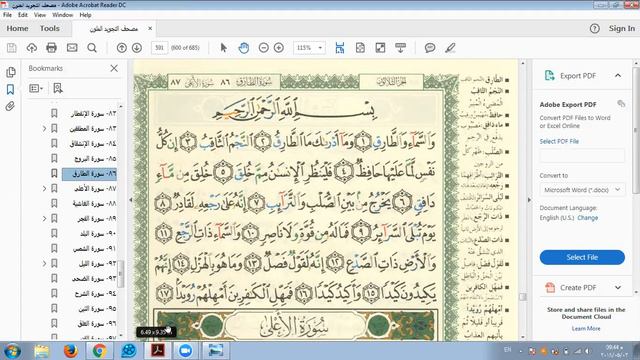640x360 pixels.
Task: Open the View menu
Action: click(40, 15)
